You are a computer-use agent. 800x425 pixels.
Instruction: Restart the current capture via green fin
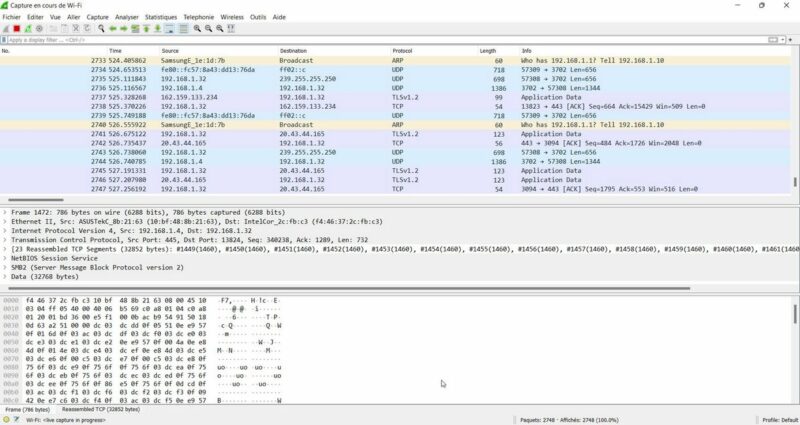click(x=28, y=29)
